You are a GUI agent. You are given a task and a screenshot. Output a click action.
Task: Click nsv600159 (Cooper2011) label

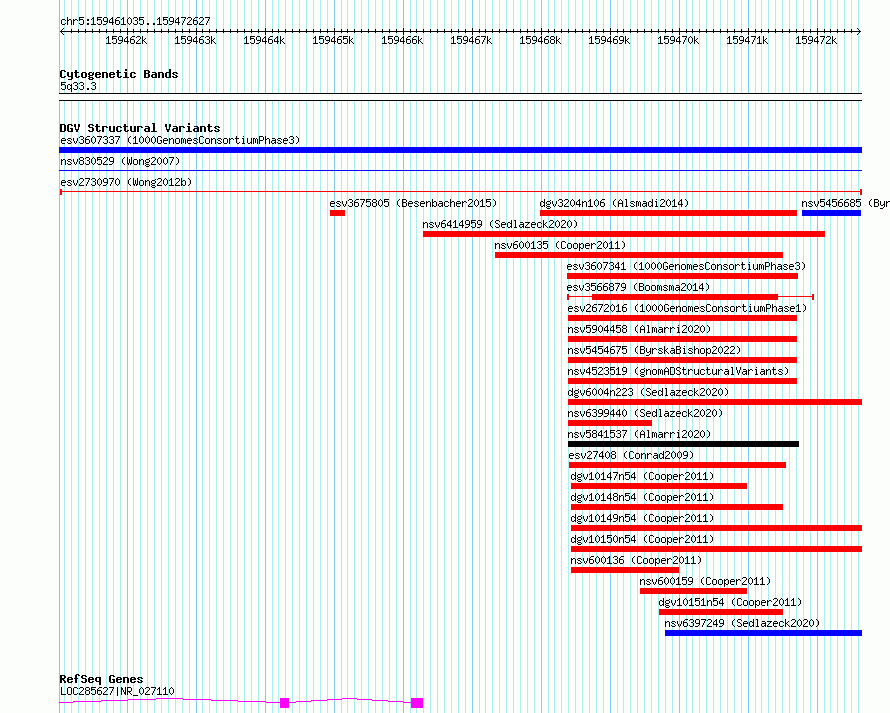705,581
